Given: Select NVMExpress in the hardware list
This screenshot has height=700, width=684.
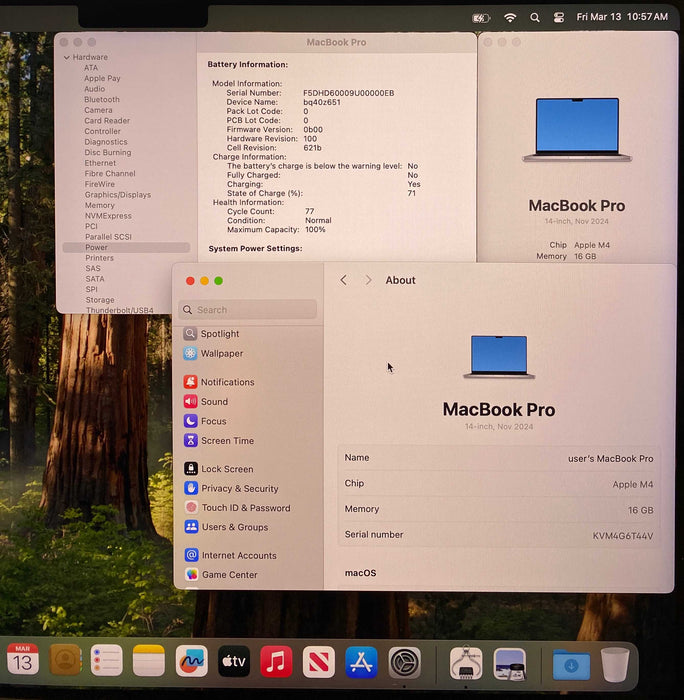Looking at the screenshot, I should click(x=108, y=216).
